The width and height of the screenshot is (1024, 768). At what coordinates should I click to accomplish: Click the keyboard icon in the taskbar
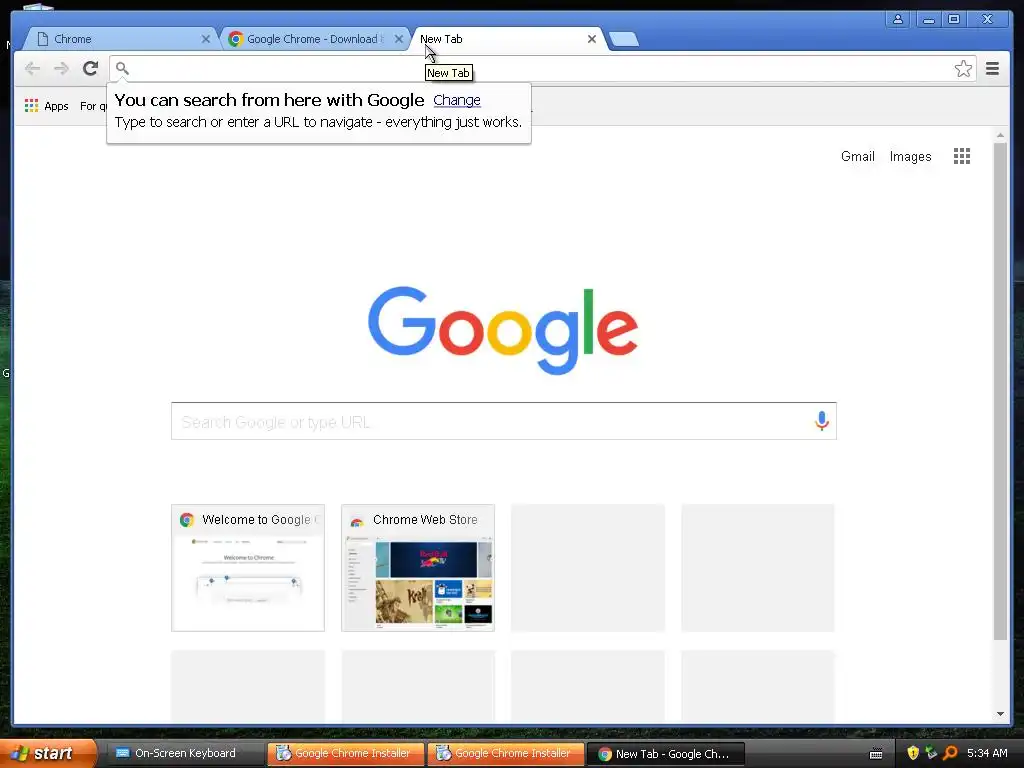876,754
